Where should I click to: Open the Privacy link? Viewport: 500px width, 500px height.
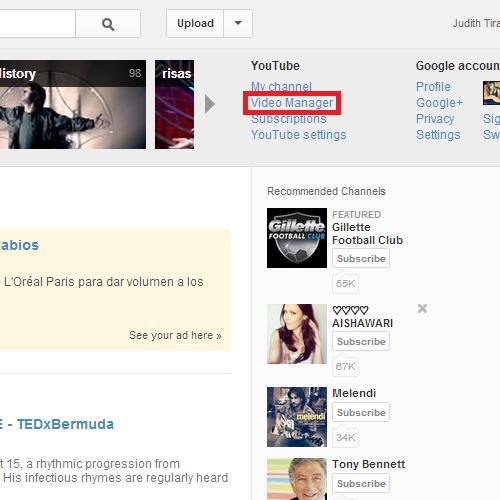[x=435, y=119]
